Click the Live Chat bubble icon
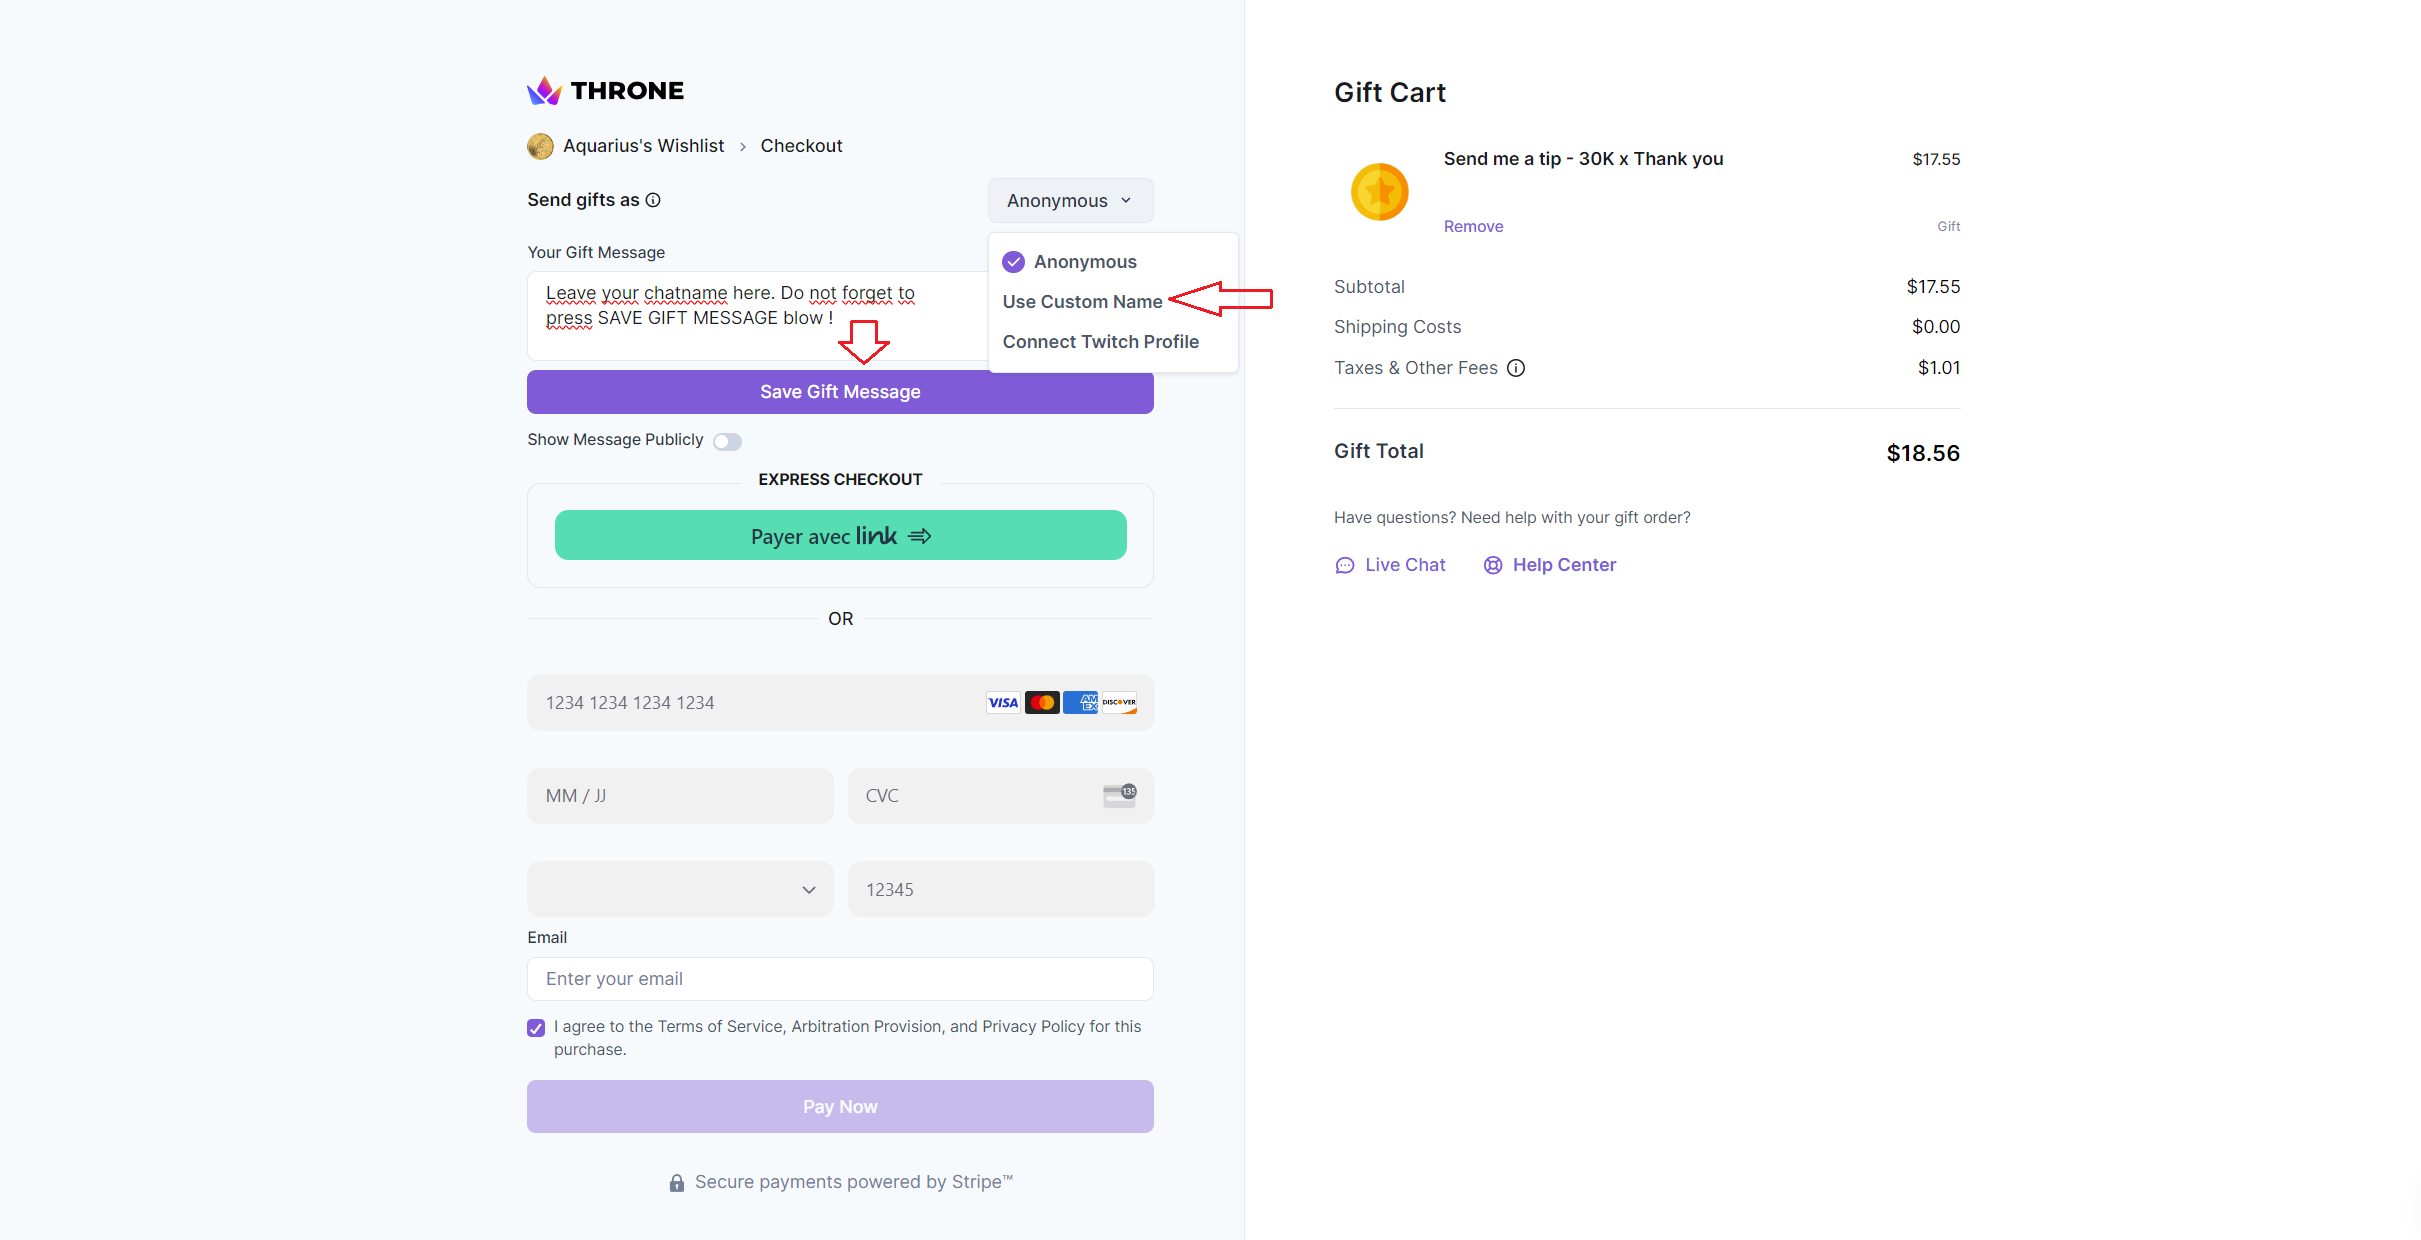Viewport: 2421px width, 1240px height. [1345, 566]
